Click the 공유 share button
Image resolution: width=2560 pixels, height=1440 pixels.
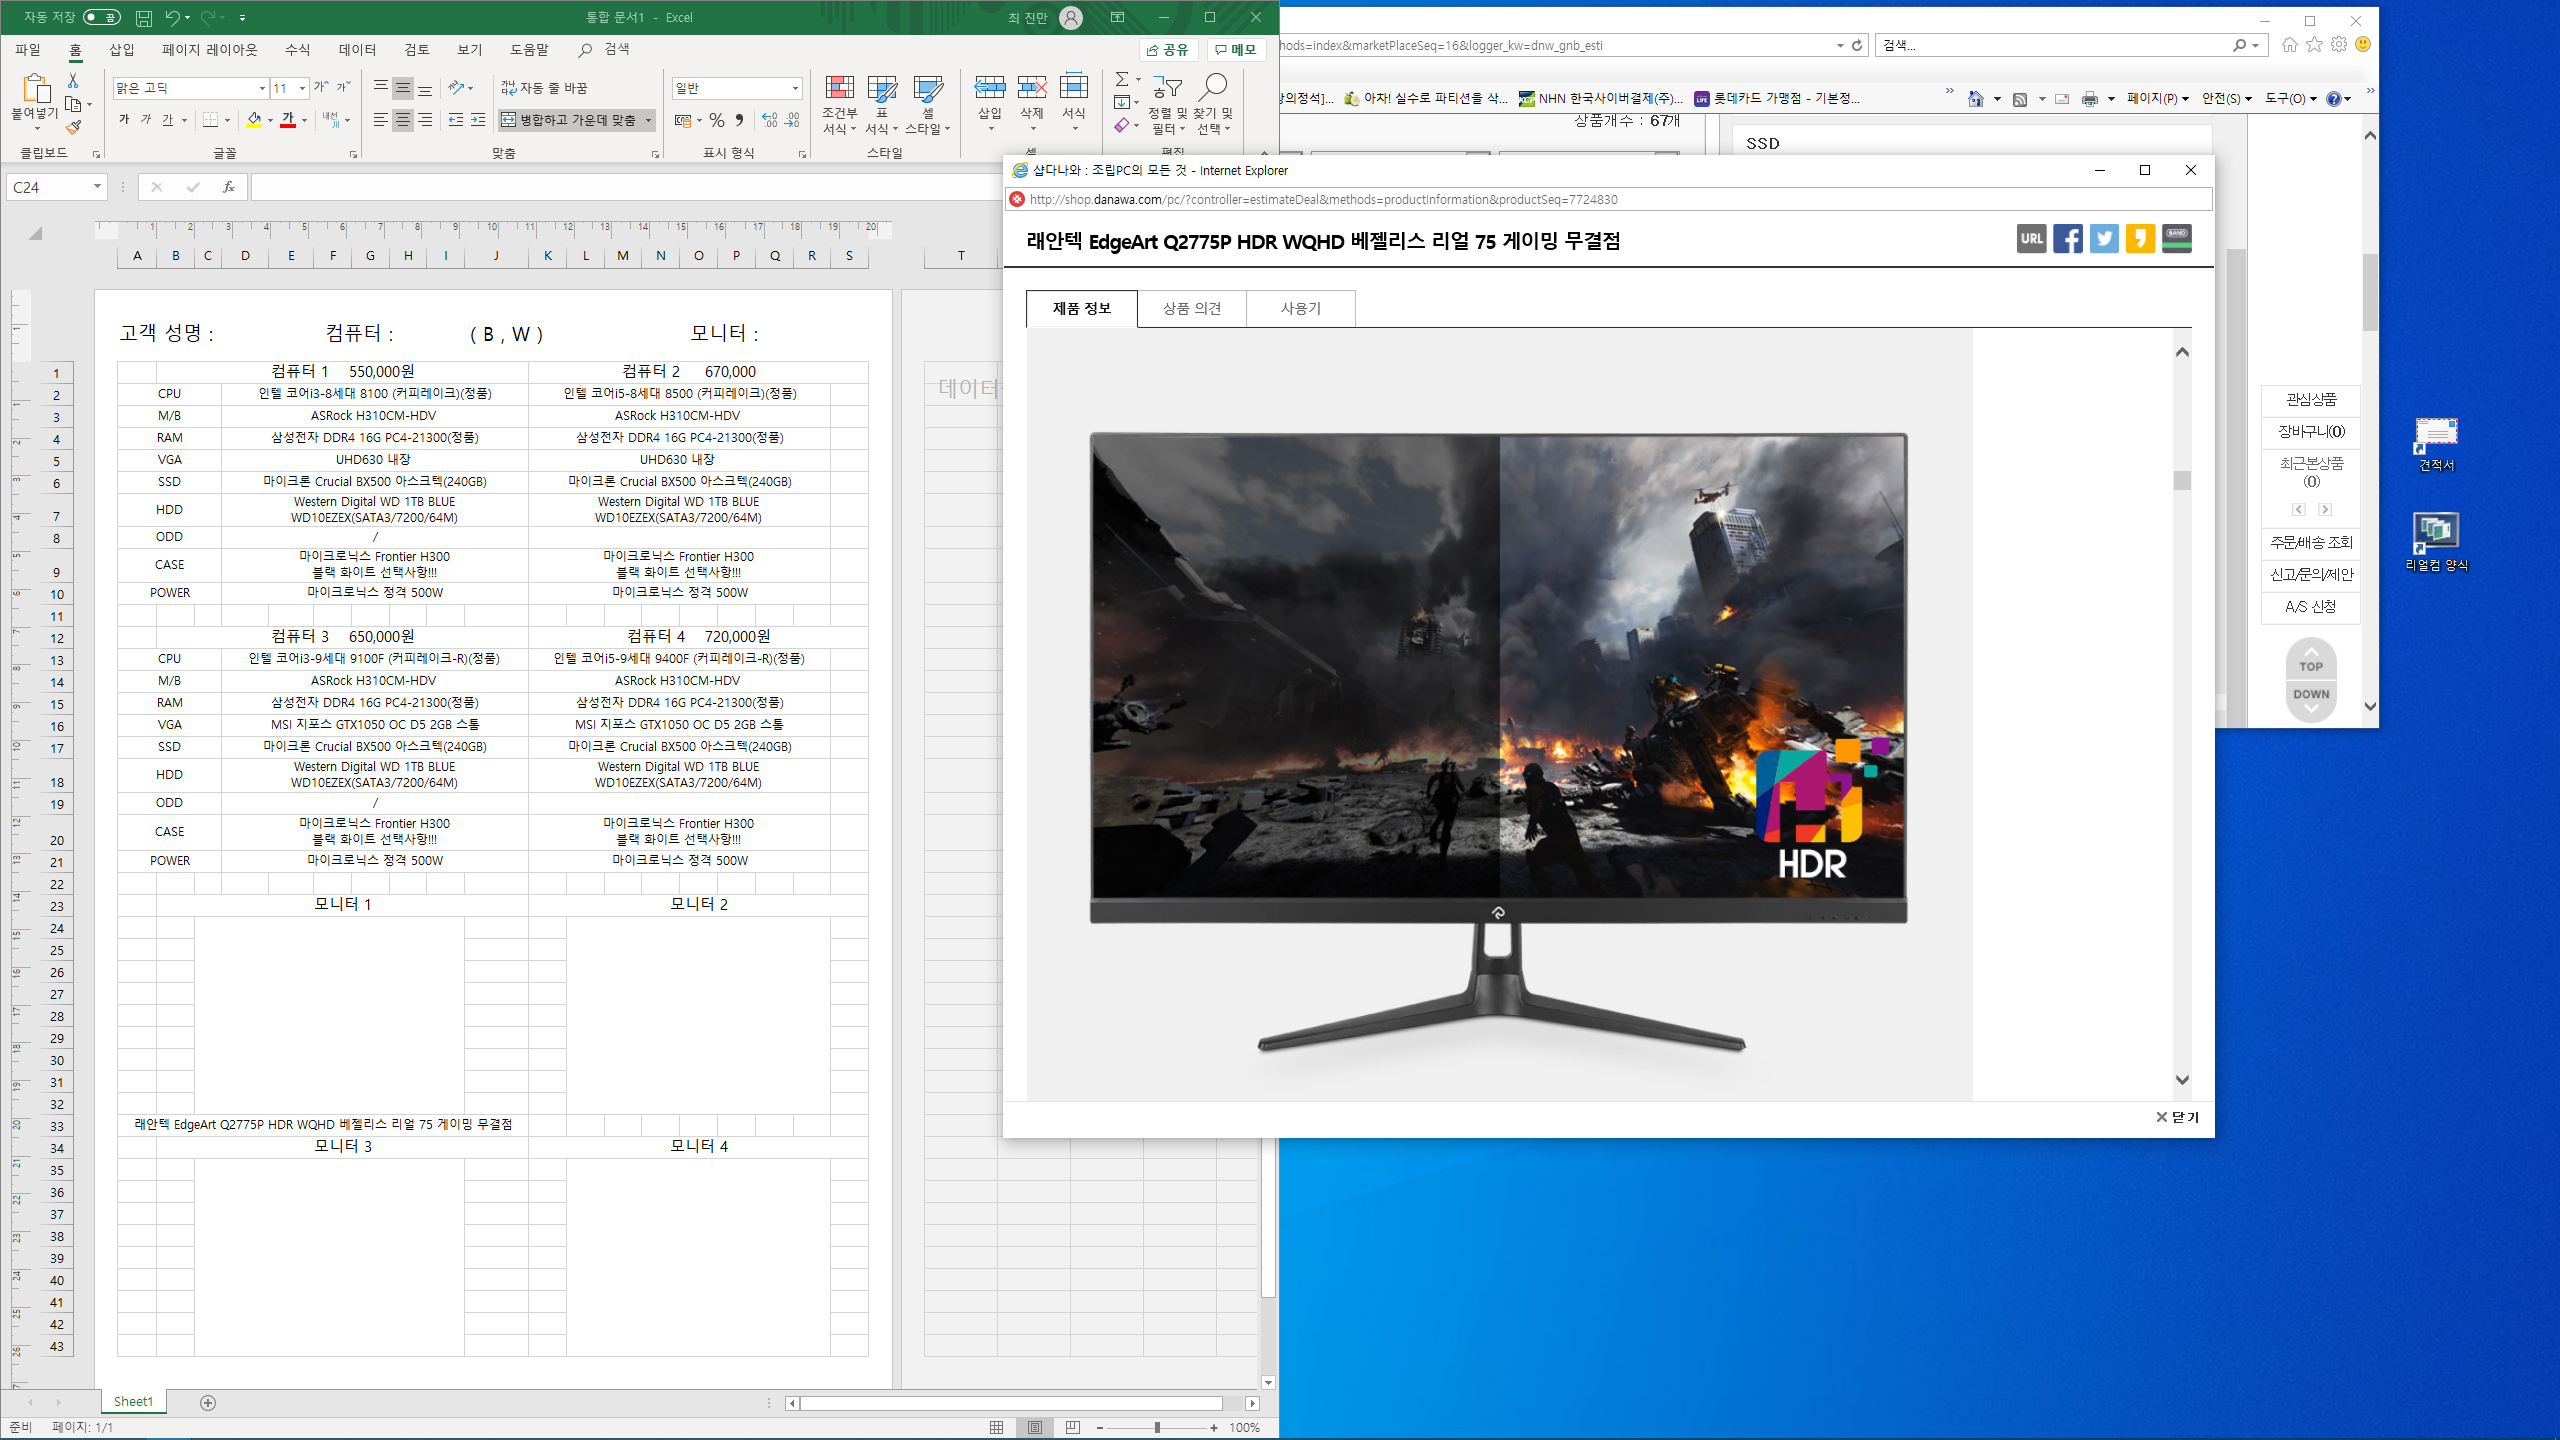(1168, 50)
